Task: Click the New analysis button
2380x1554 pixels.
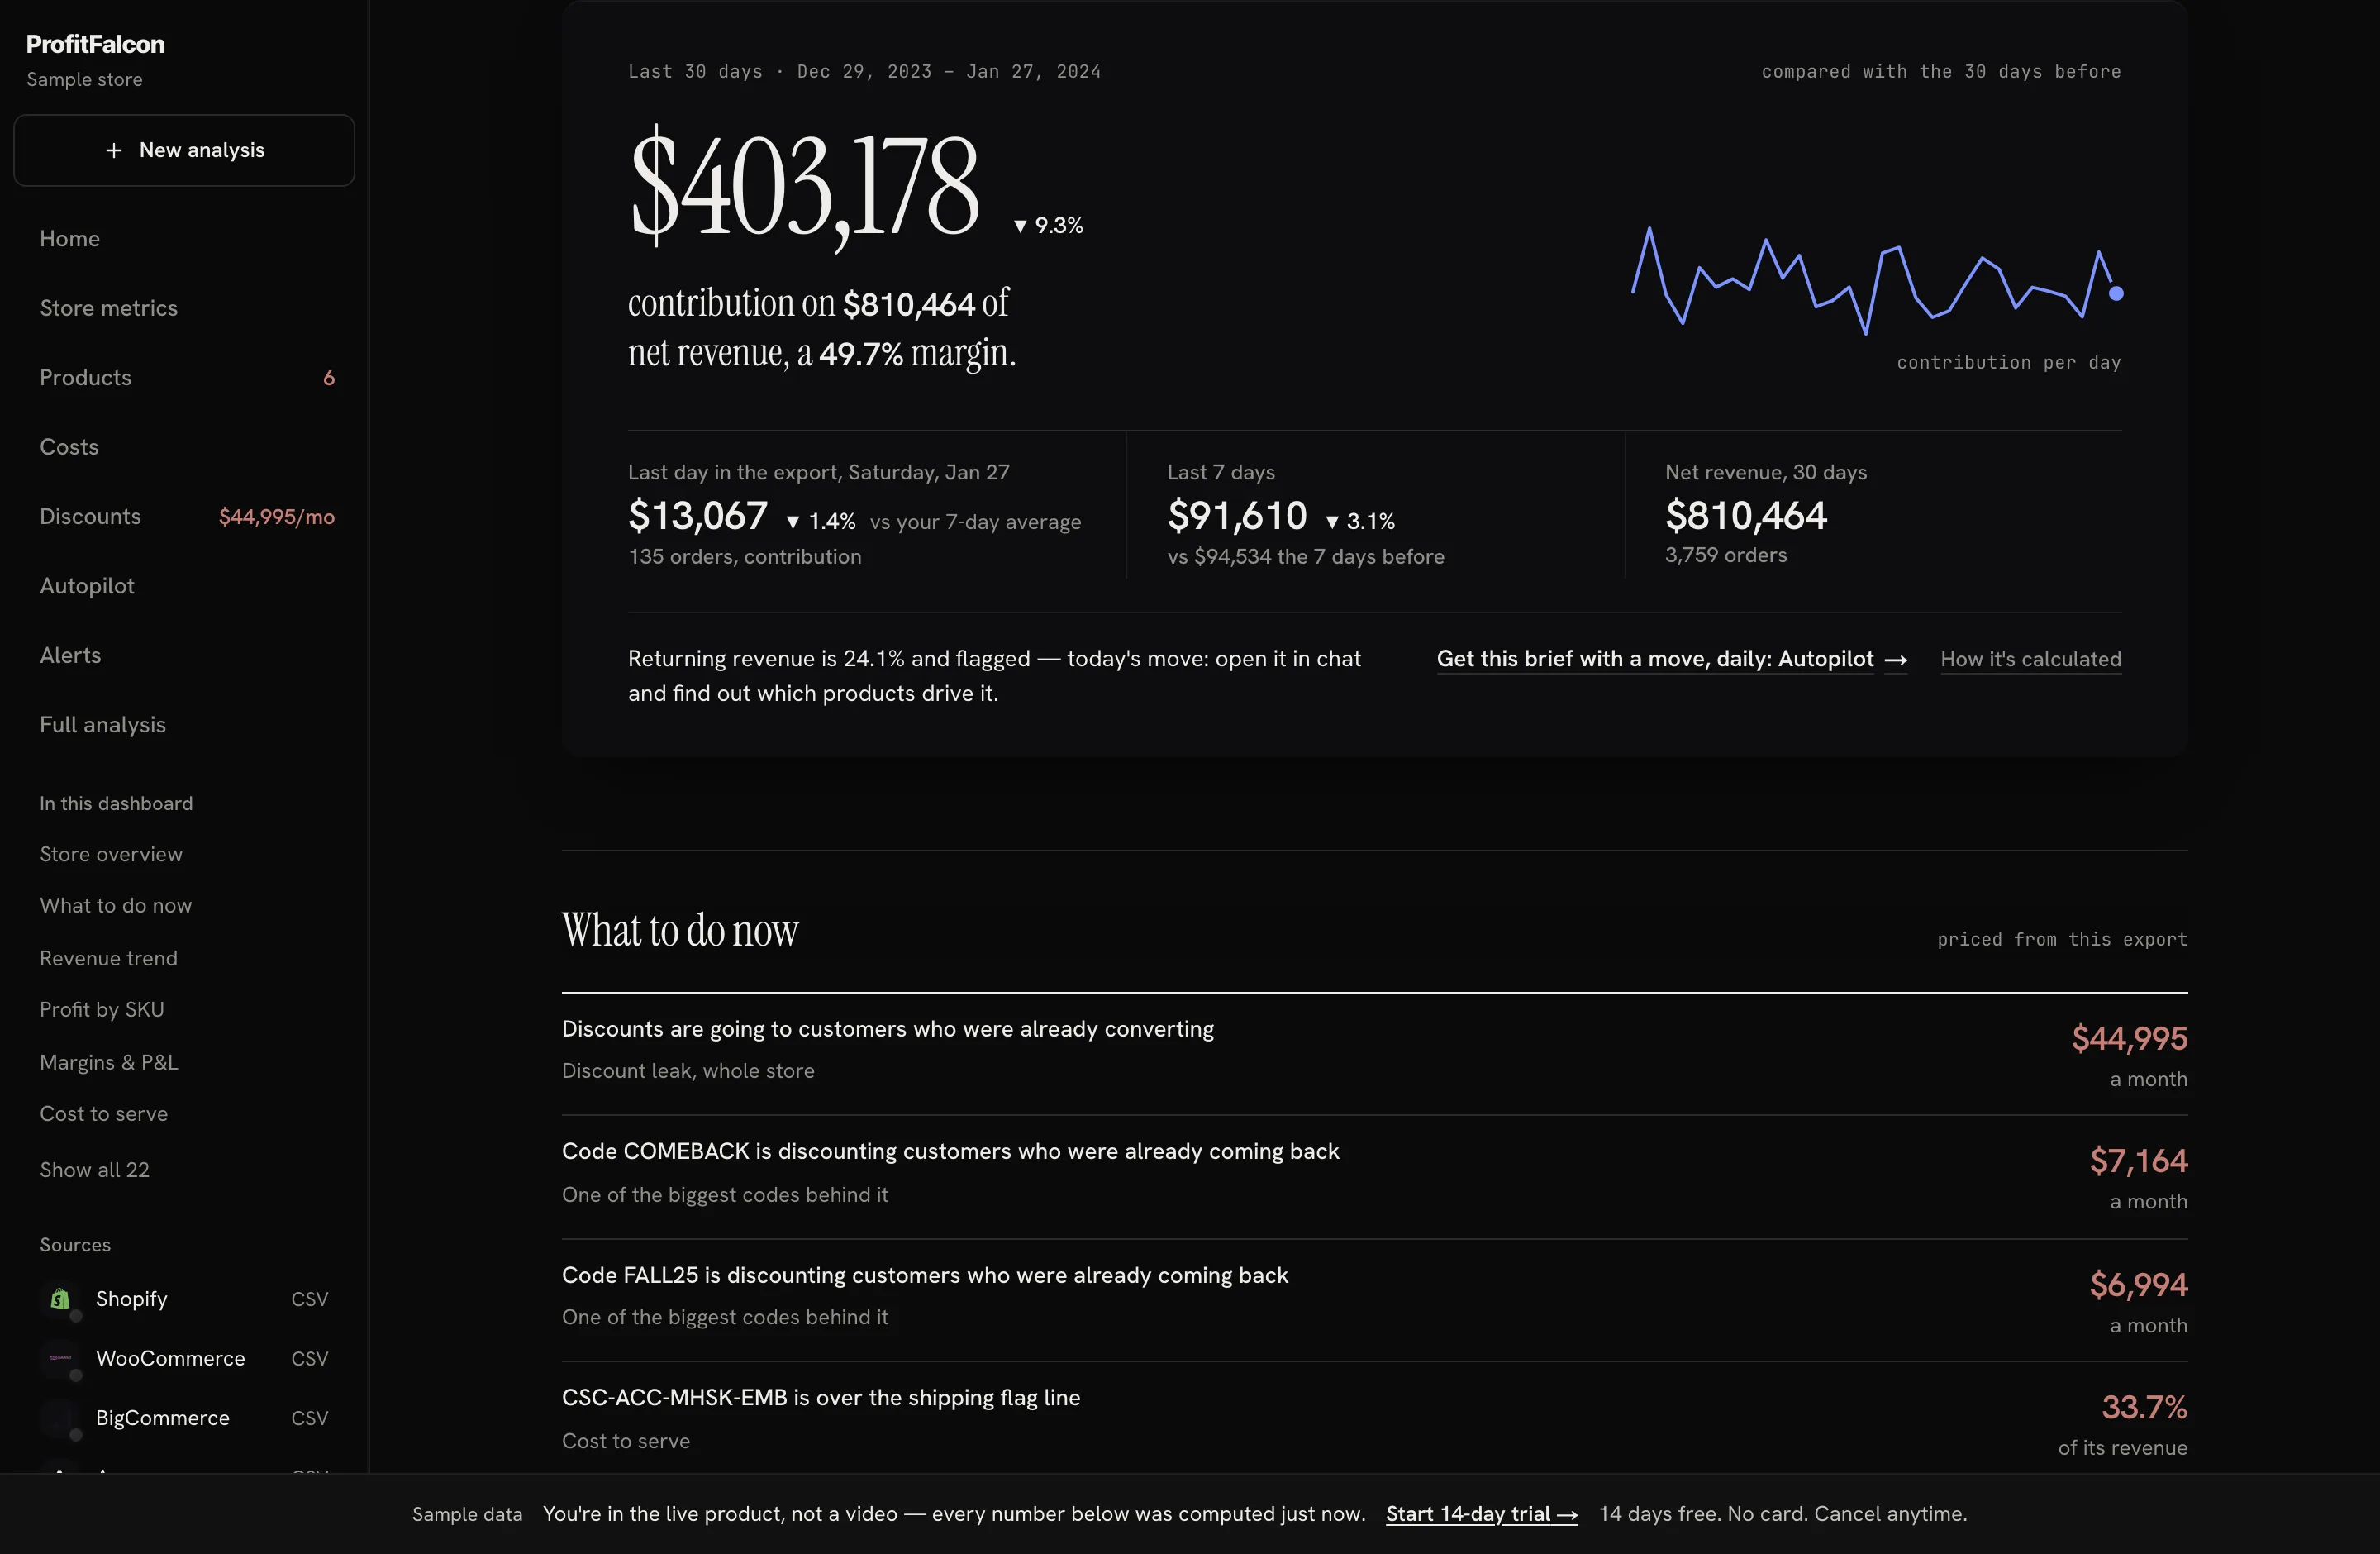Action: pos(184,150)
